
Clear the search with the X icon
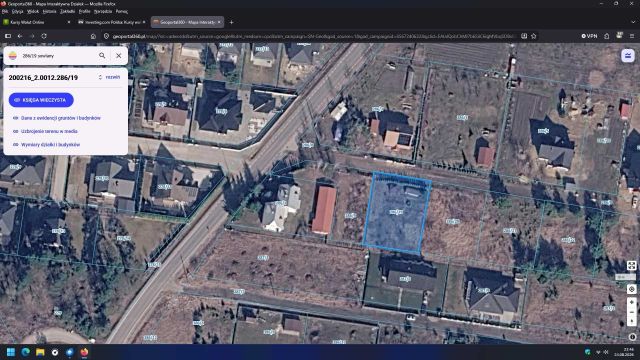pyautogui.click(x=119, y=56)
